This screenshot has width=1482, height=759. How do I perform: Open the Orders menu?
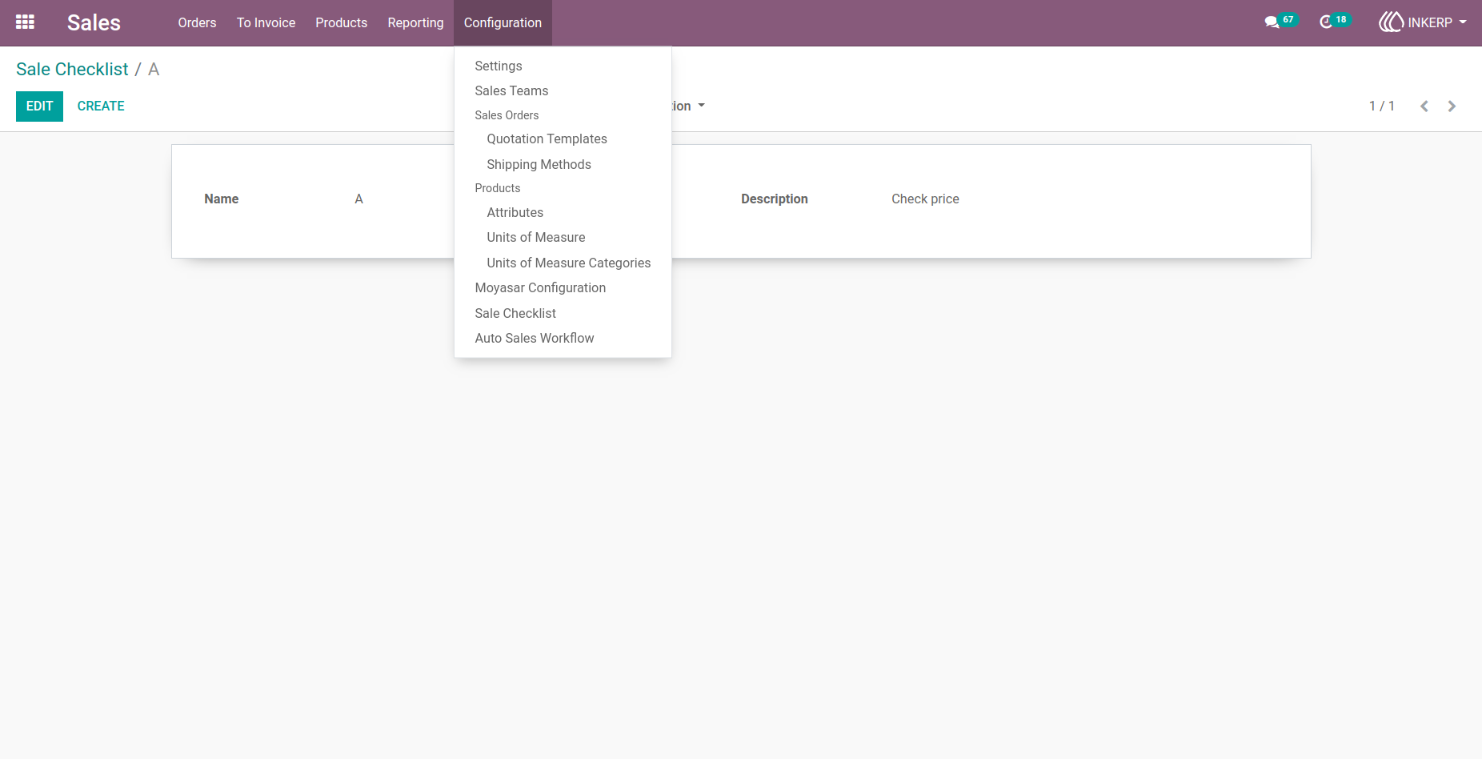click(x=197, y=22)
